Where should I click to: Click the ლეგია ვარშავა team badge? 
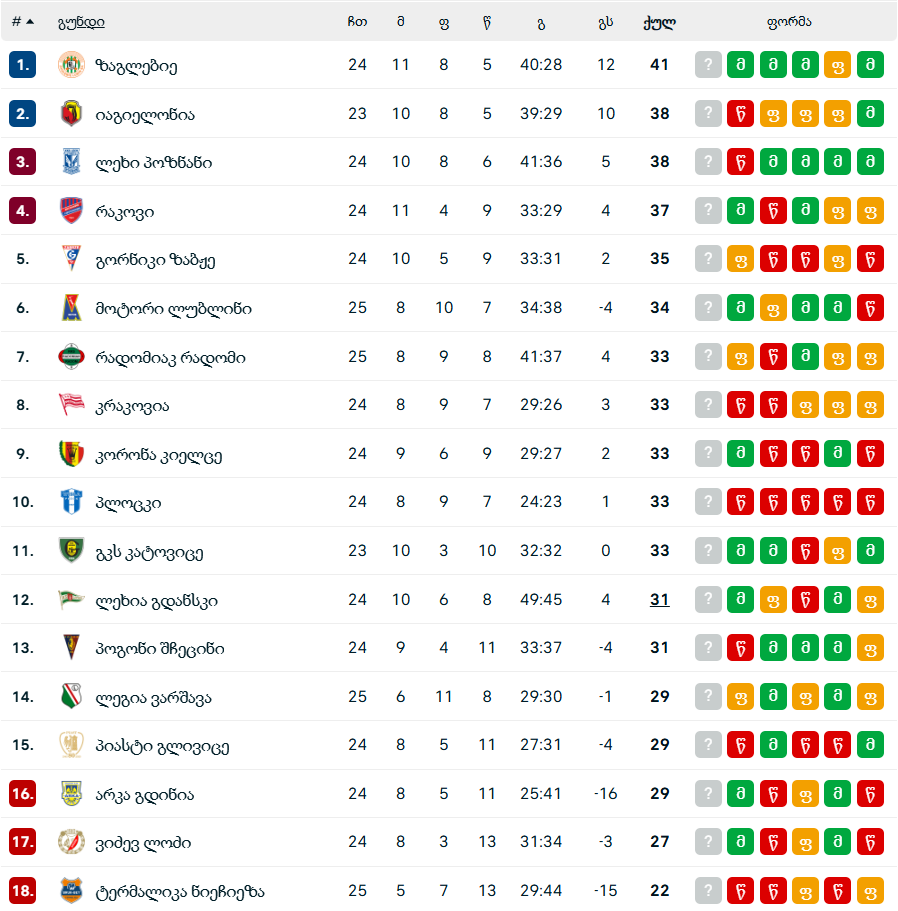(71, 697)
